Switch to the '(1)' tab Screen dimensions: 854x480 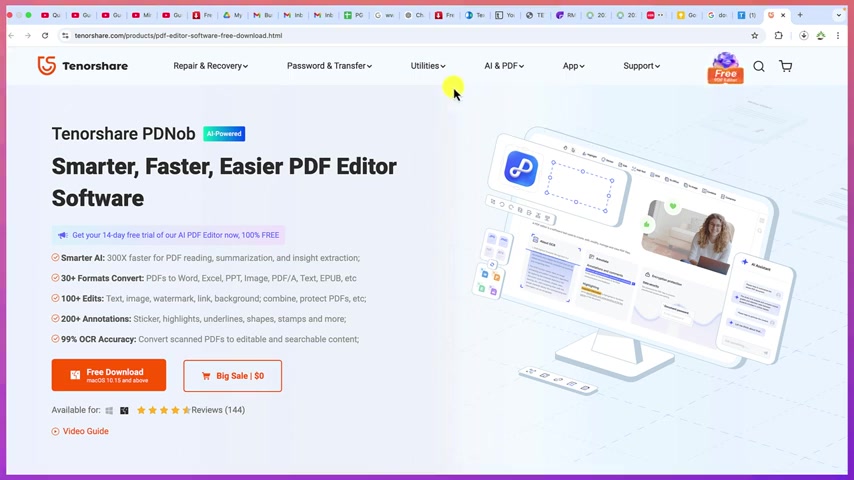coord(747,15)
